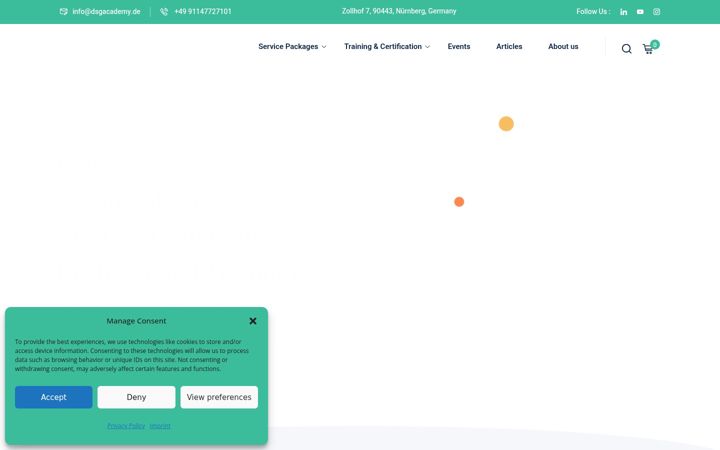Image resolution: width=720 pixels, height=450 pixels.
Task: Open the Imprint link
Action: coord(160,426)
